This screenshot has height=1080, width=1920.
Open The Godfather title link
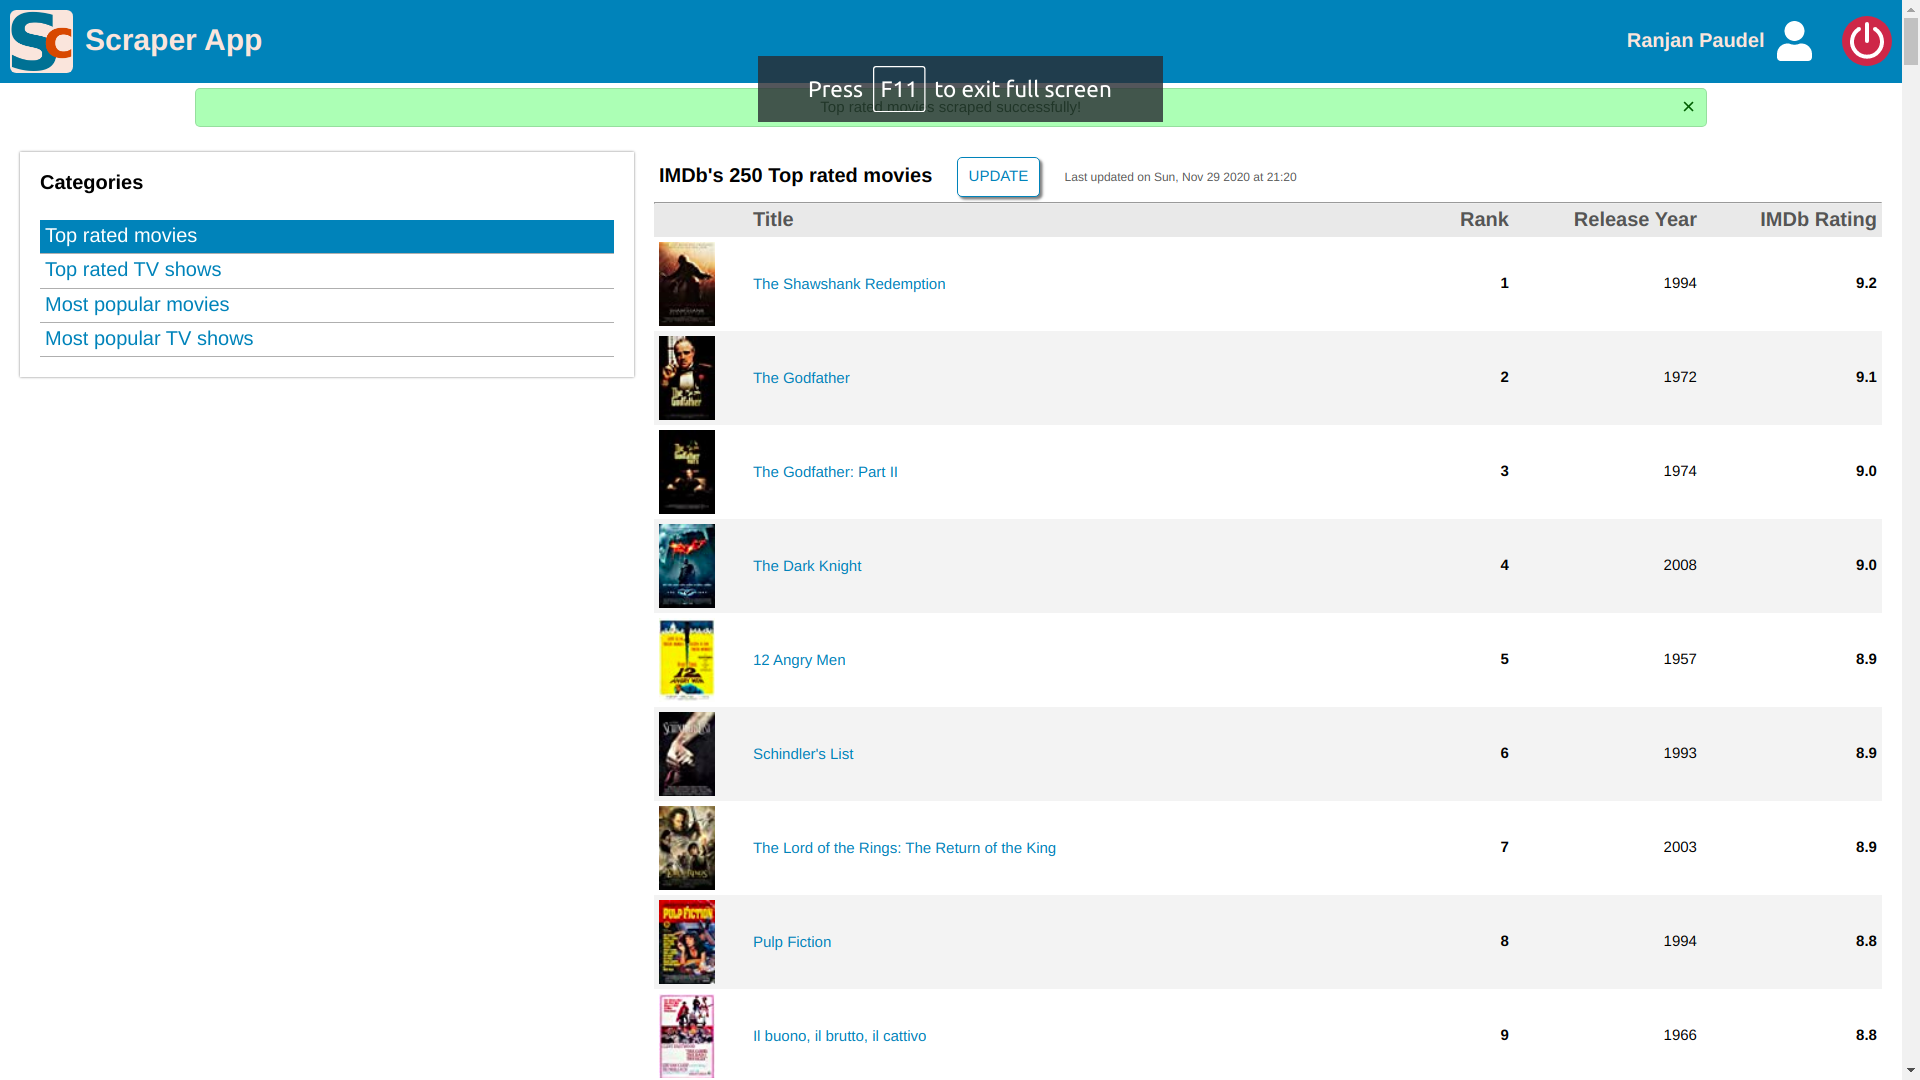pos(800,378)
